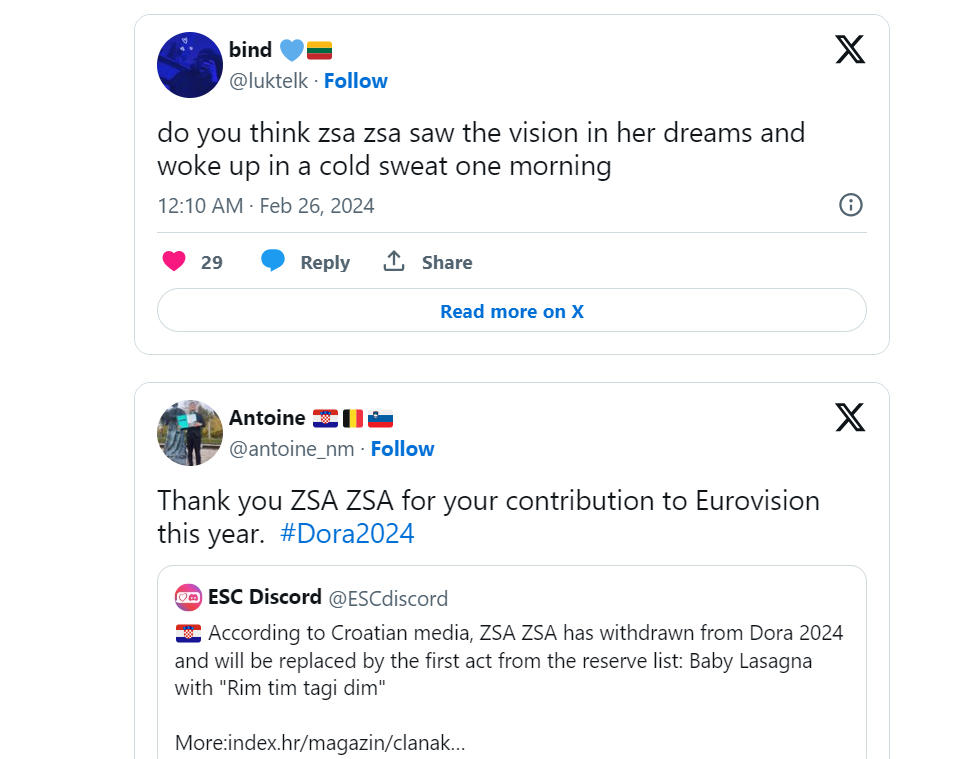Open the @antoine_nm handle
This screenshot has width=958, height=759.
(291, 449)
